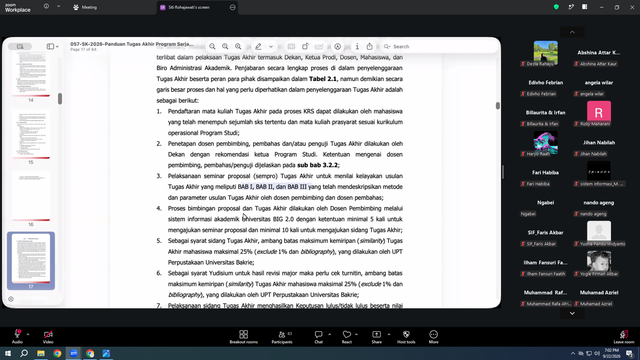Click the pop-out window icon in title bar
The image size is (640, 360).
click(571, 7)
